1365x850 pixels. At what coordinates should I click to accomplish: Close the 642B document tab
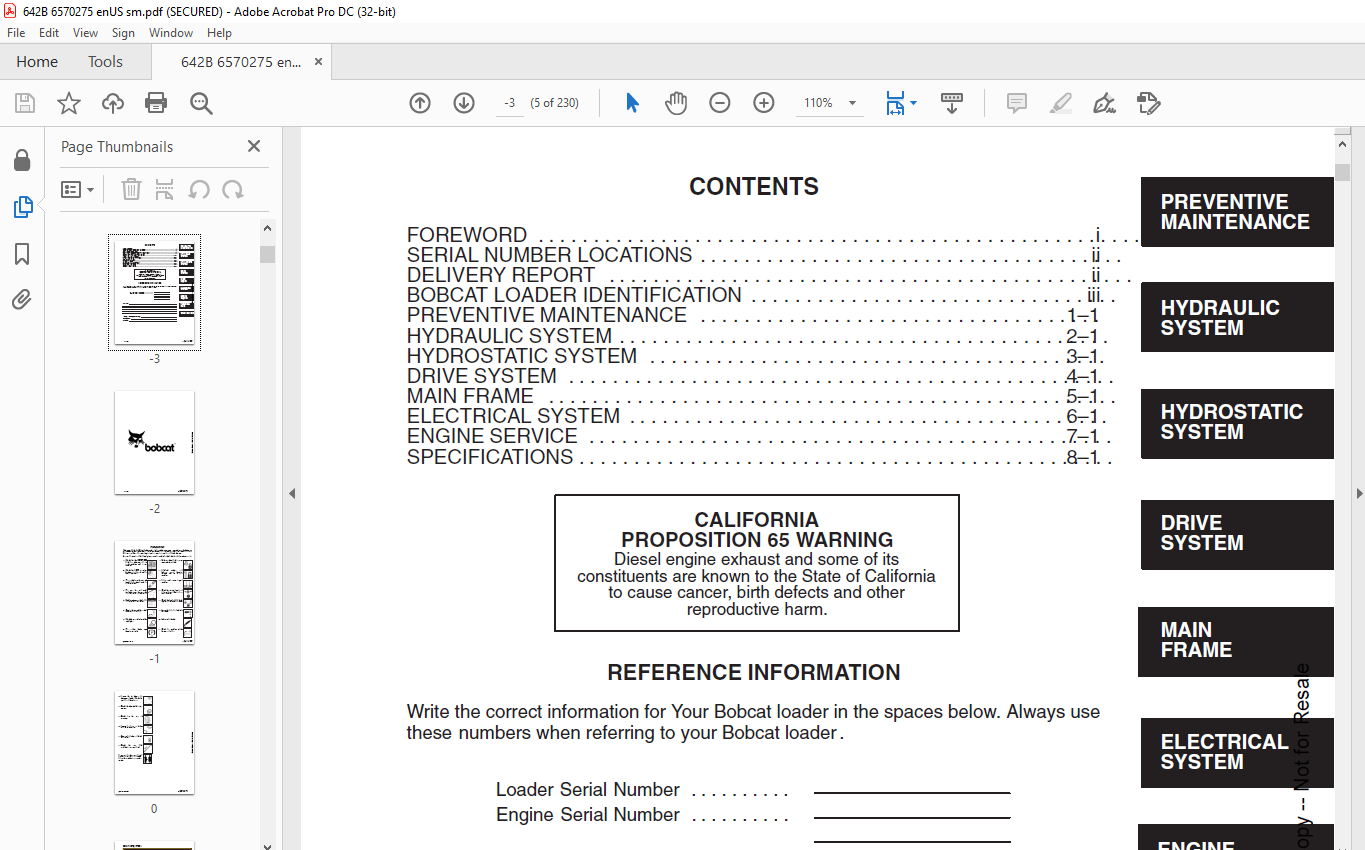(x=318, y=62)
